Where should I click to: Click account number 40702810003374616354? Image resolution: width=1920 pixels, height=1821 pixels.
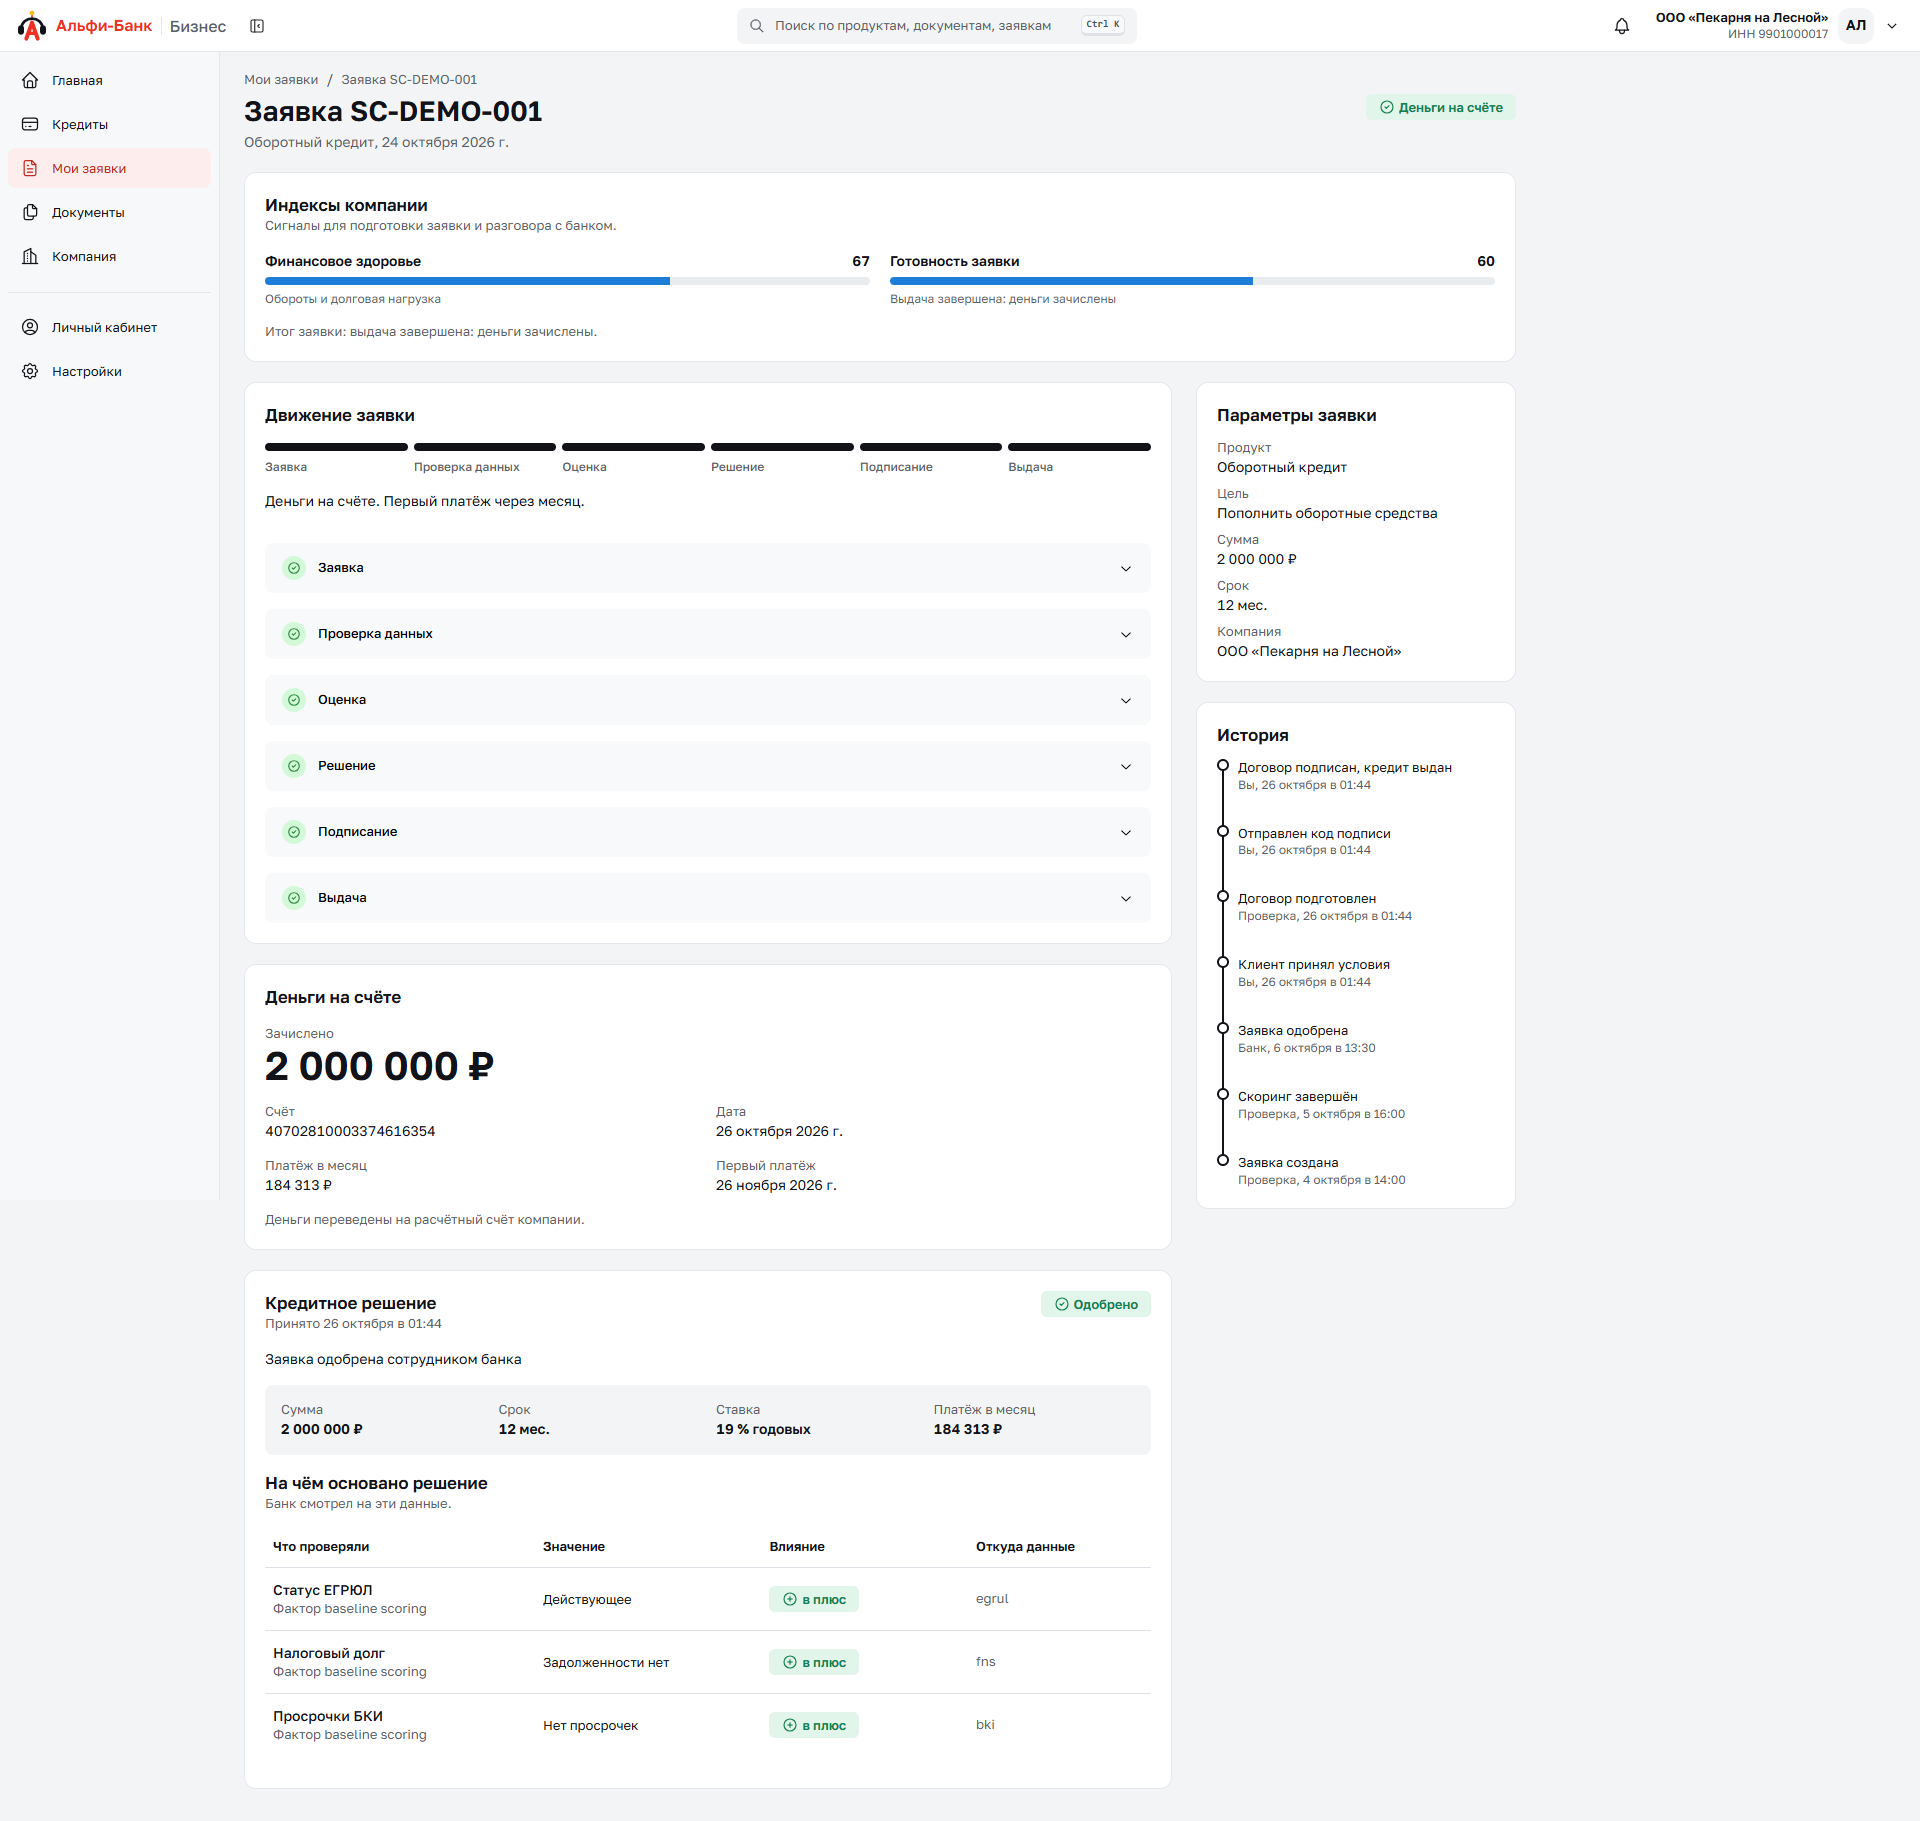tap(350, 1131)
